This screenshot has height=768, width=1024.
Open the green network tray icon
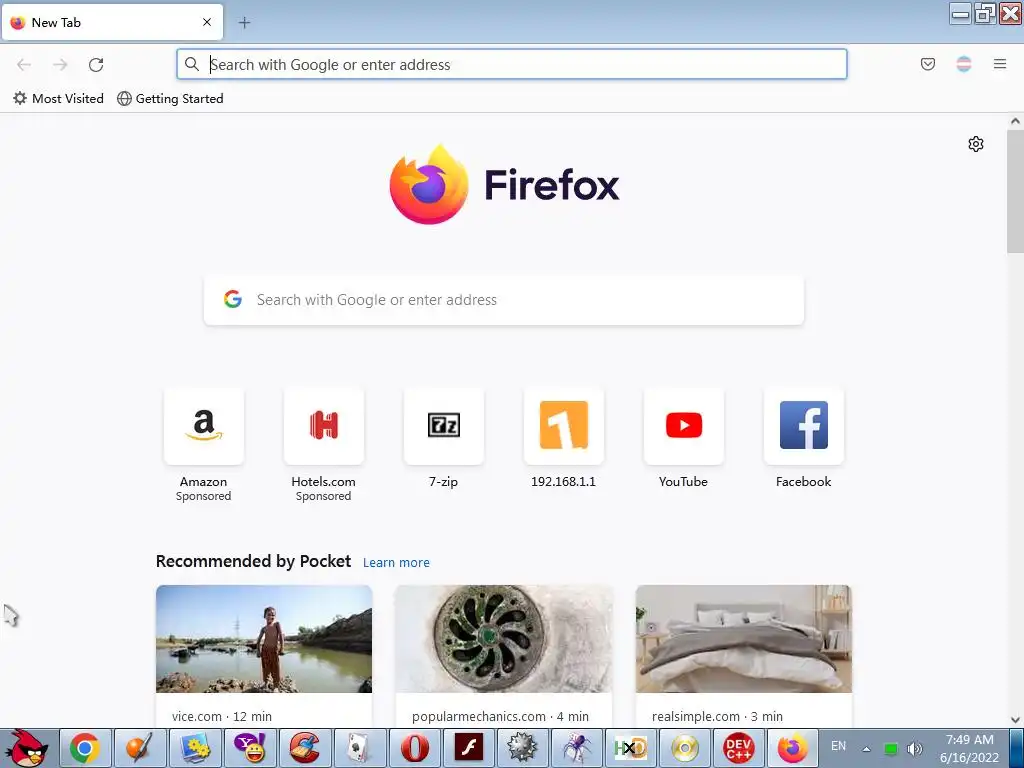pos(890,748)
